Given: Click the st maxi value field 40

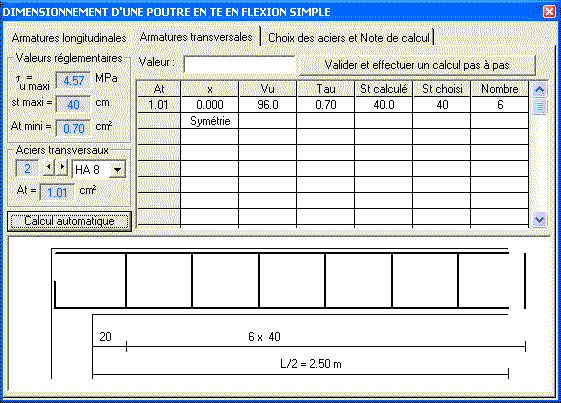Looking at the screenshot, I should coord(73,105).
